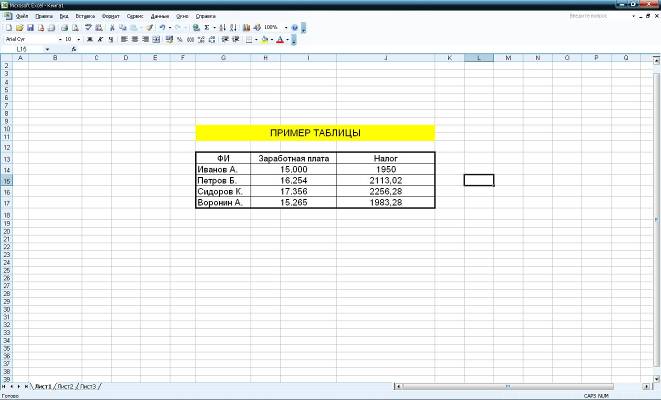661x400 pixels.
Task: Merge and center cells icon
Action: point(156,40)
